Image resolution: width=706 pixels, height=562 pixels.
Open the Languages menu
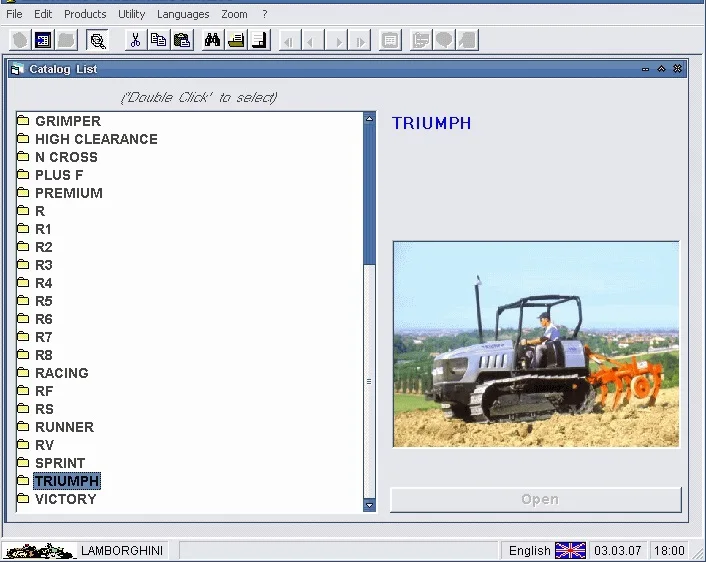point(183,14)
